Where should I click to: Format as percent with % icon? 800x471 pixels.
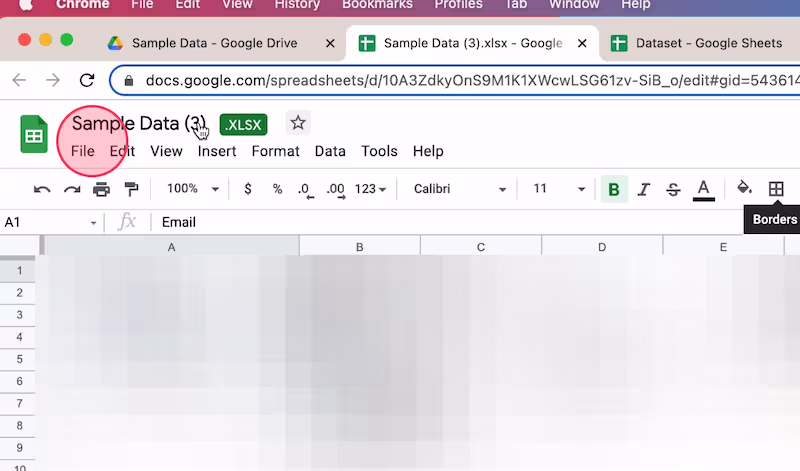point(278,189)
